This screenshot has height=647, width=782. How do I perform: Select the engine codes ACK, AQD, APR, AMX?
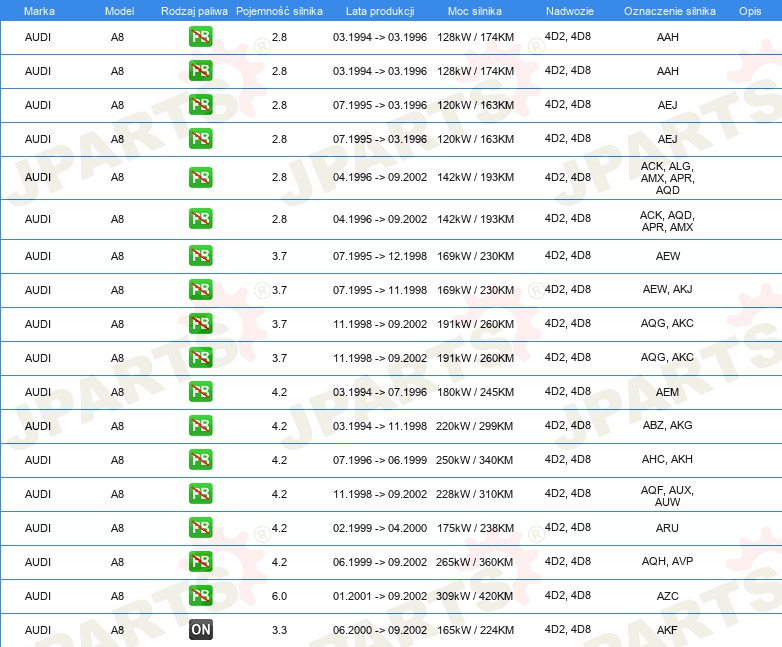pyautogui.click(x=667, y=221)
